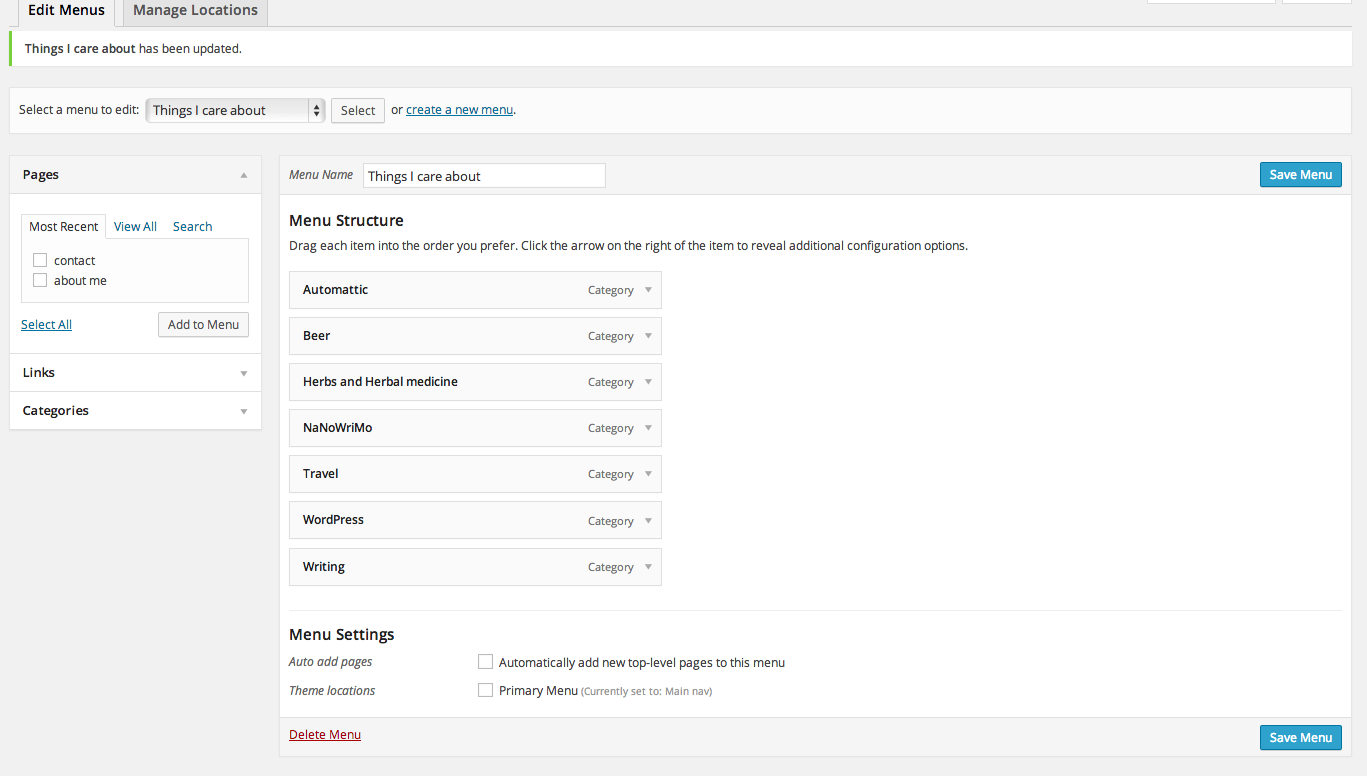Click into the Menu Name field
The height and width of the screenshot is (776, 1367).
(x=484, y=176)
